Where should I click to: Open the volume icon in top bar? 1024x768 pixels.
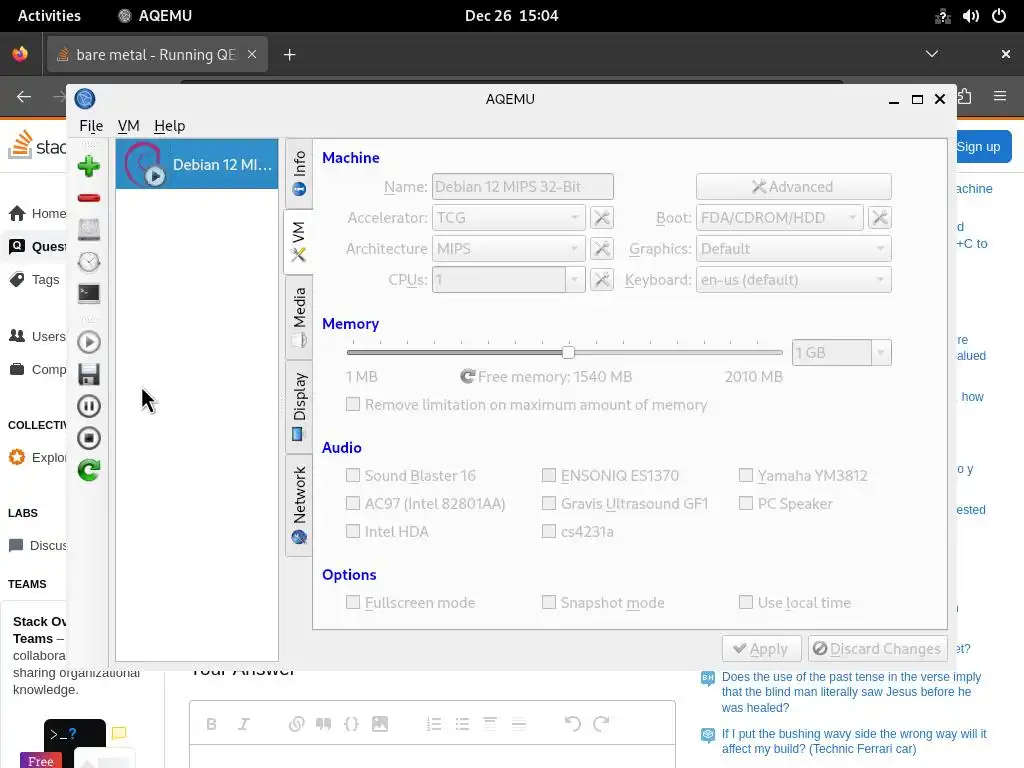[970, 16]
